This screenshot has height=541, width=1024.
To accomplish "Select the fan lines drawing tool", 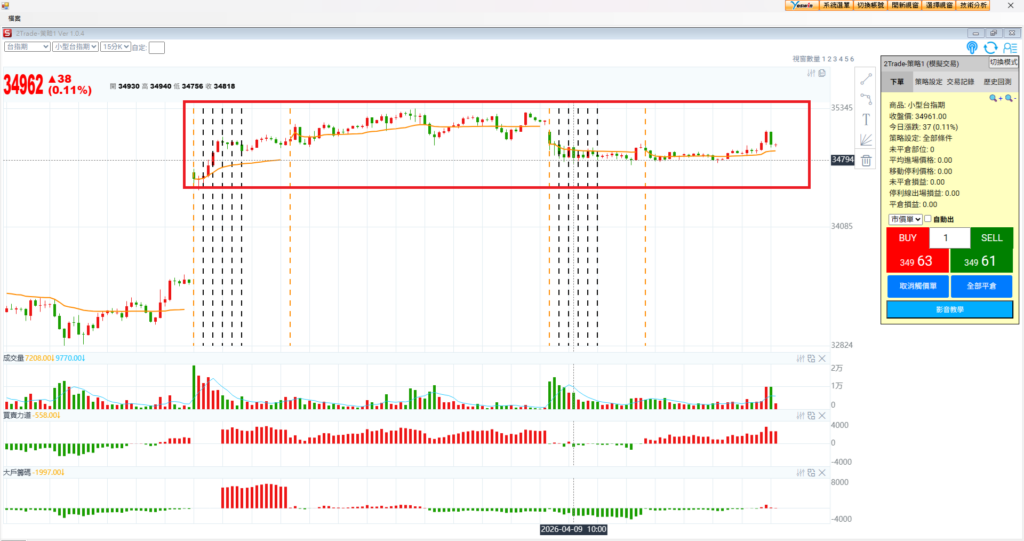I will point(866,139).
